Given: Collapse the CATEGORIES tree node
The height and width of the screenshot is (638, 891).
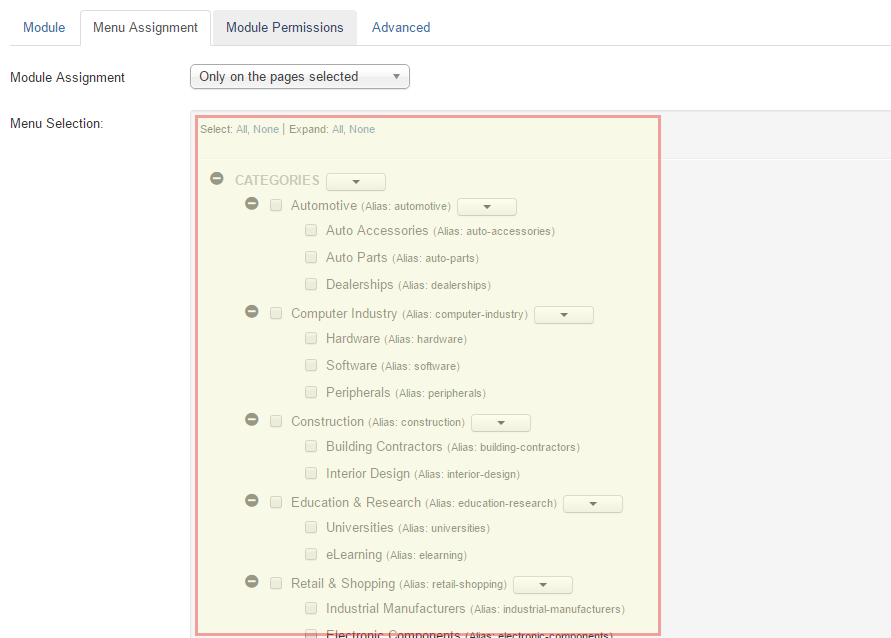Looking at the screenshot, I should (216, 178).
